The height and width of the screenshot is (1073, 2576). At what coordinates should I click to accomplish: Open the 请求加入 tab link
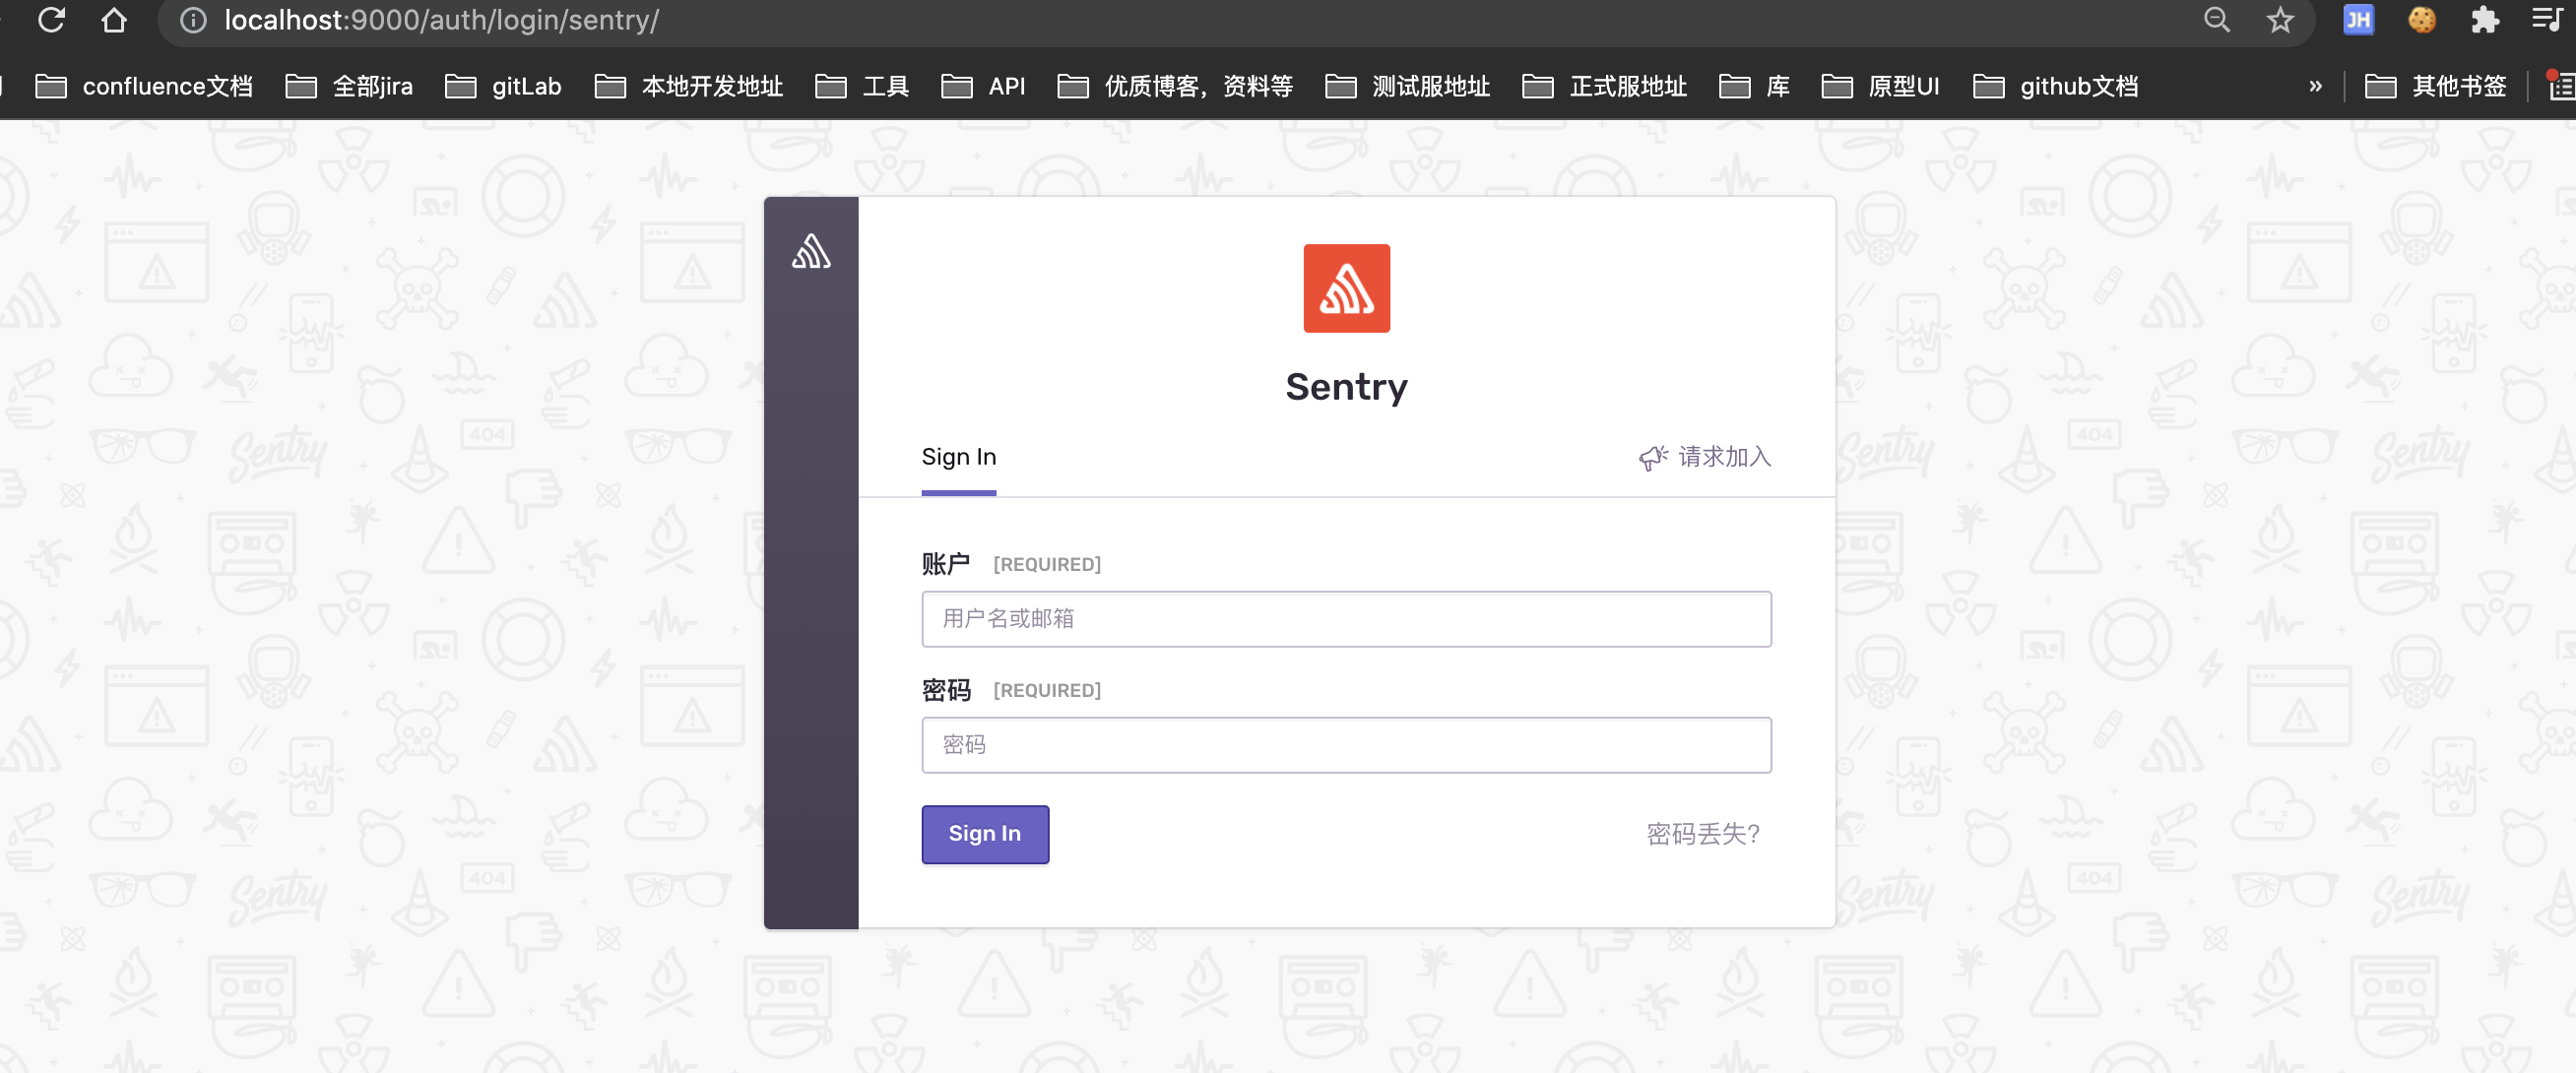coord(1705,457)
